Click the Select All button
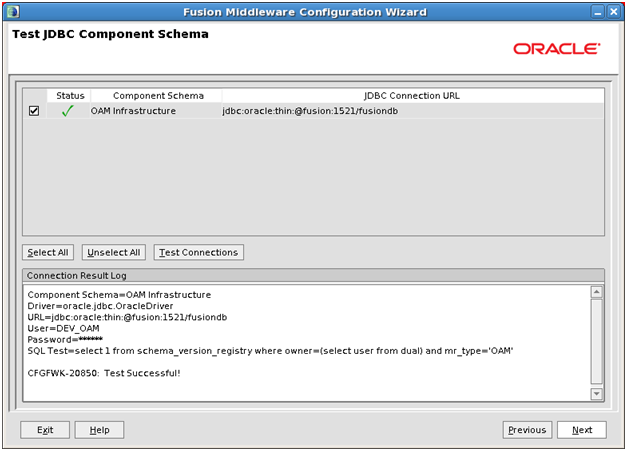The height and width of the screenshot is (451, 627). [x=48, y=252]
